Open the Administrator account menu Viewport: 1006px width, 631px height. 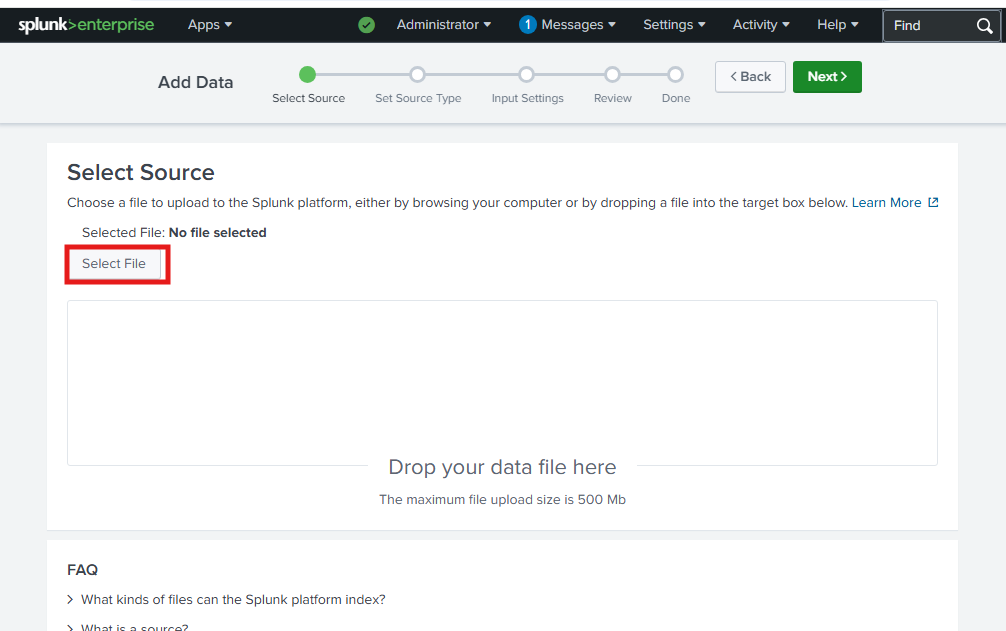point(443,25)
